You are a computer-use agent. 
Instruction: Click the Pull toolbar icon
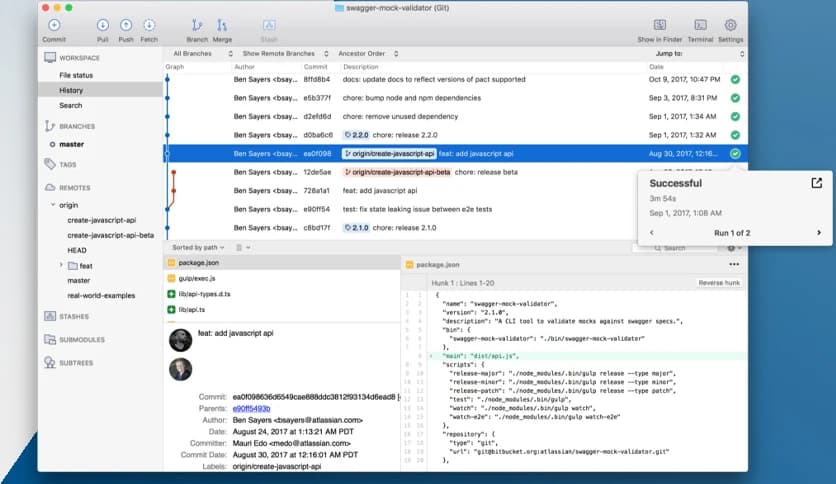tap(103, 25)
